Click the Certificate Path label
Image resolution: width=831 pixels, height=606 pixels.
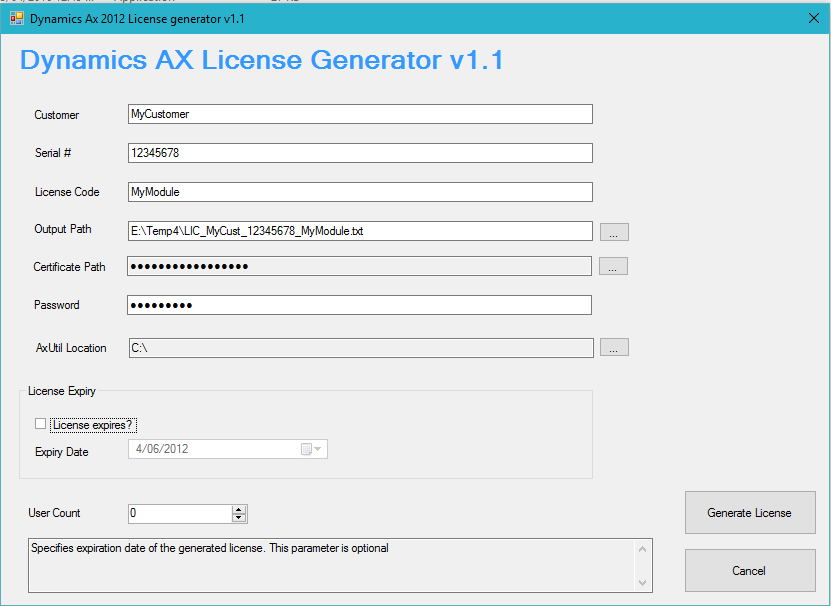click(69, 267)
